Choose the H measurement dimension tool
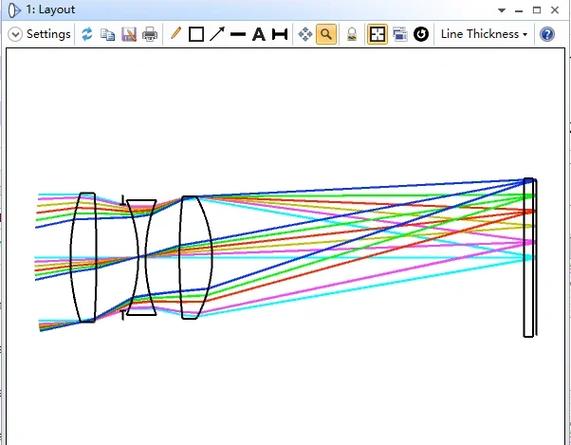 click(280, 35)
